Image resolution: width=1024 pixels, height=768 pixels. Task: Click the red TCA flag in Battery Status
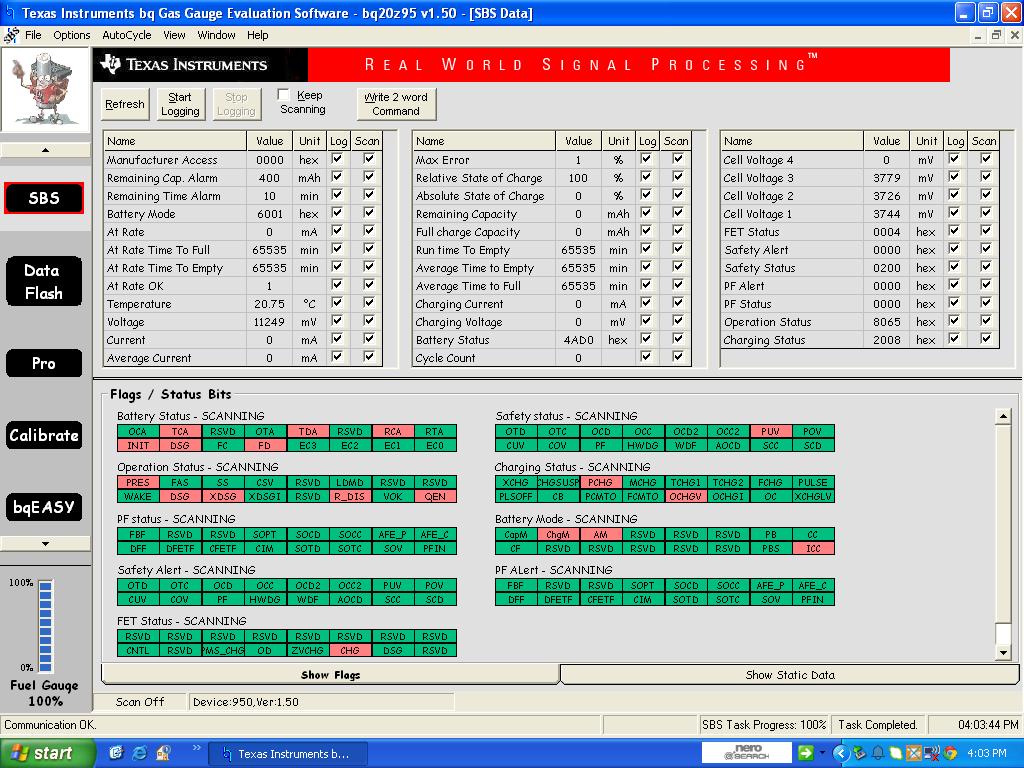coord(180,432)
